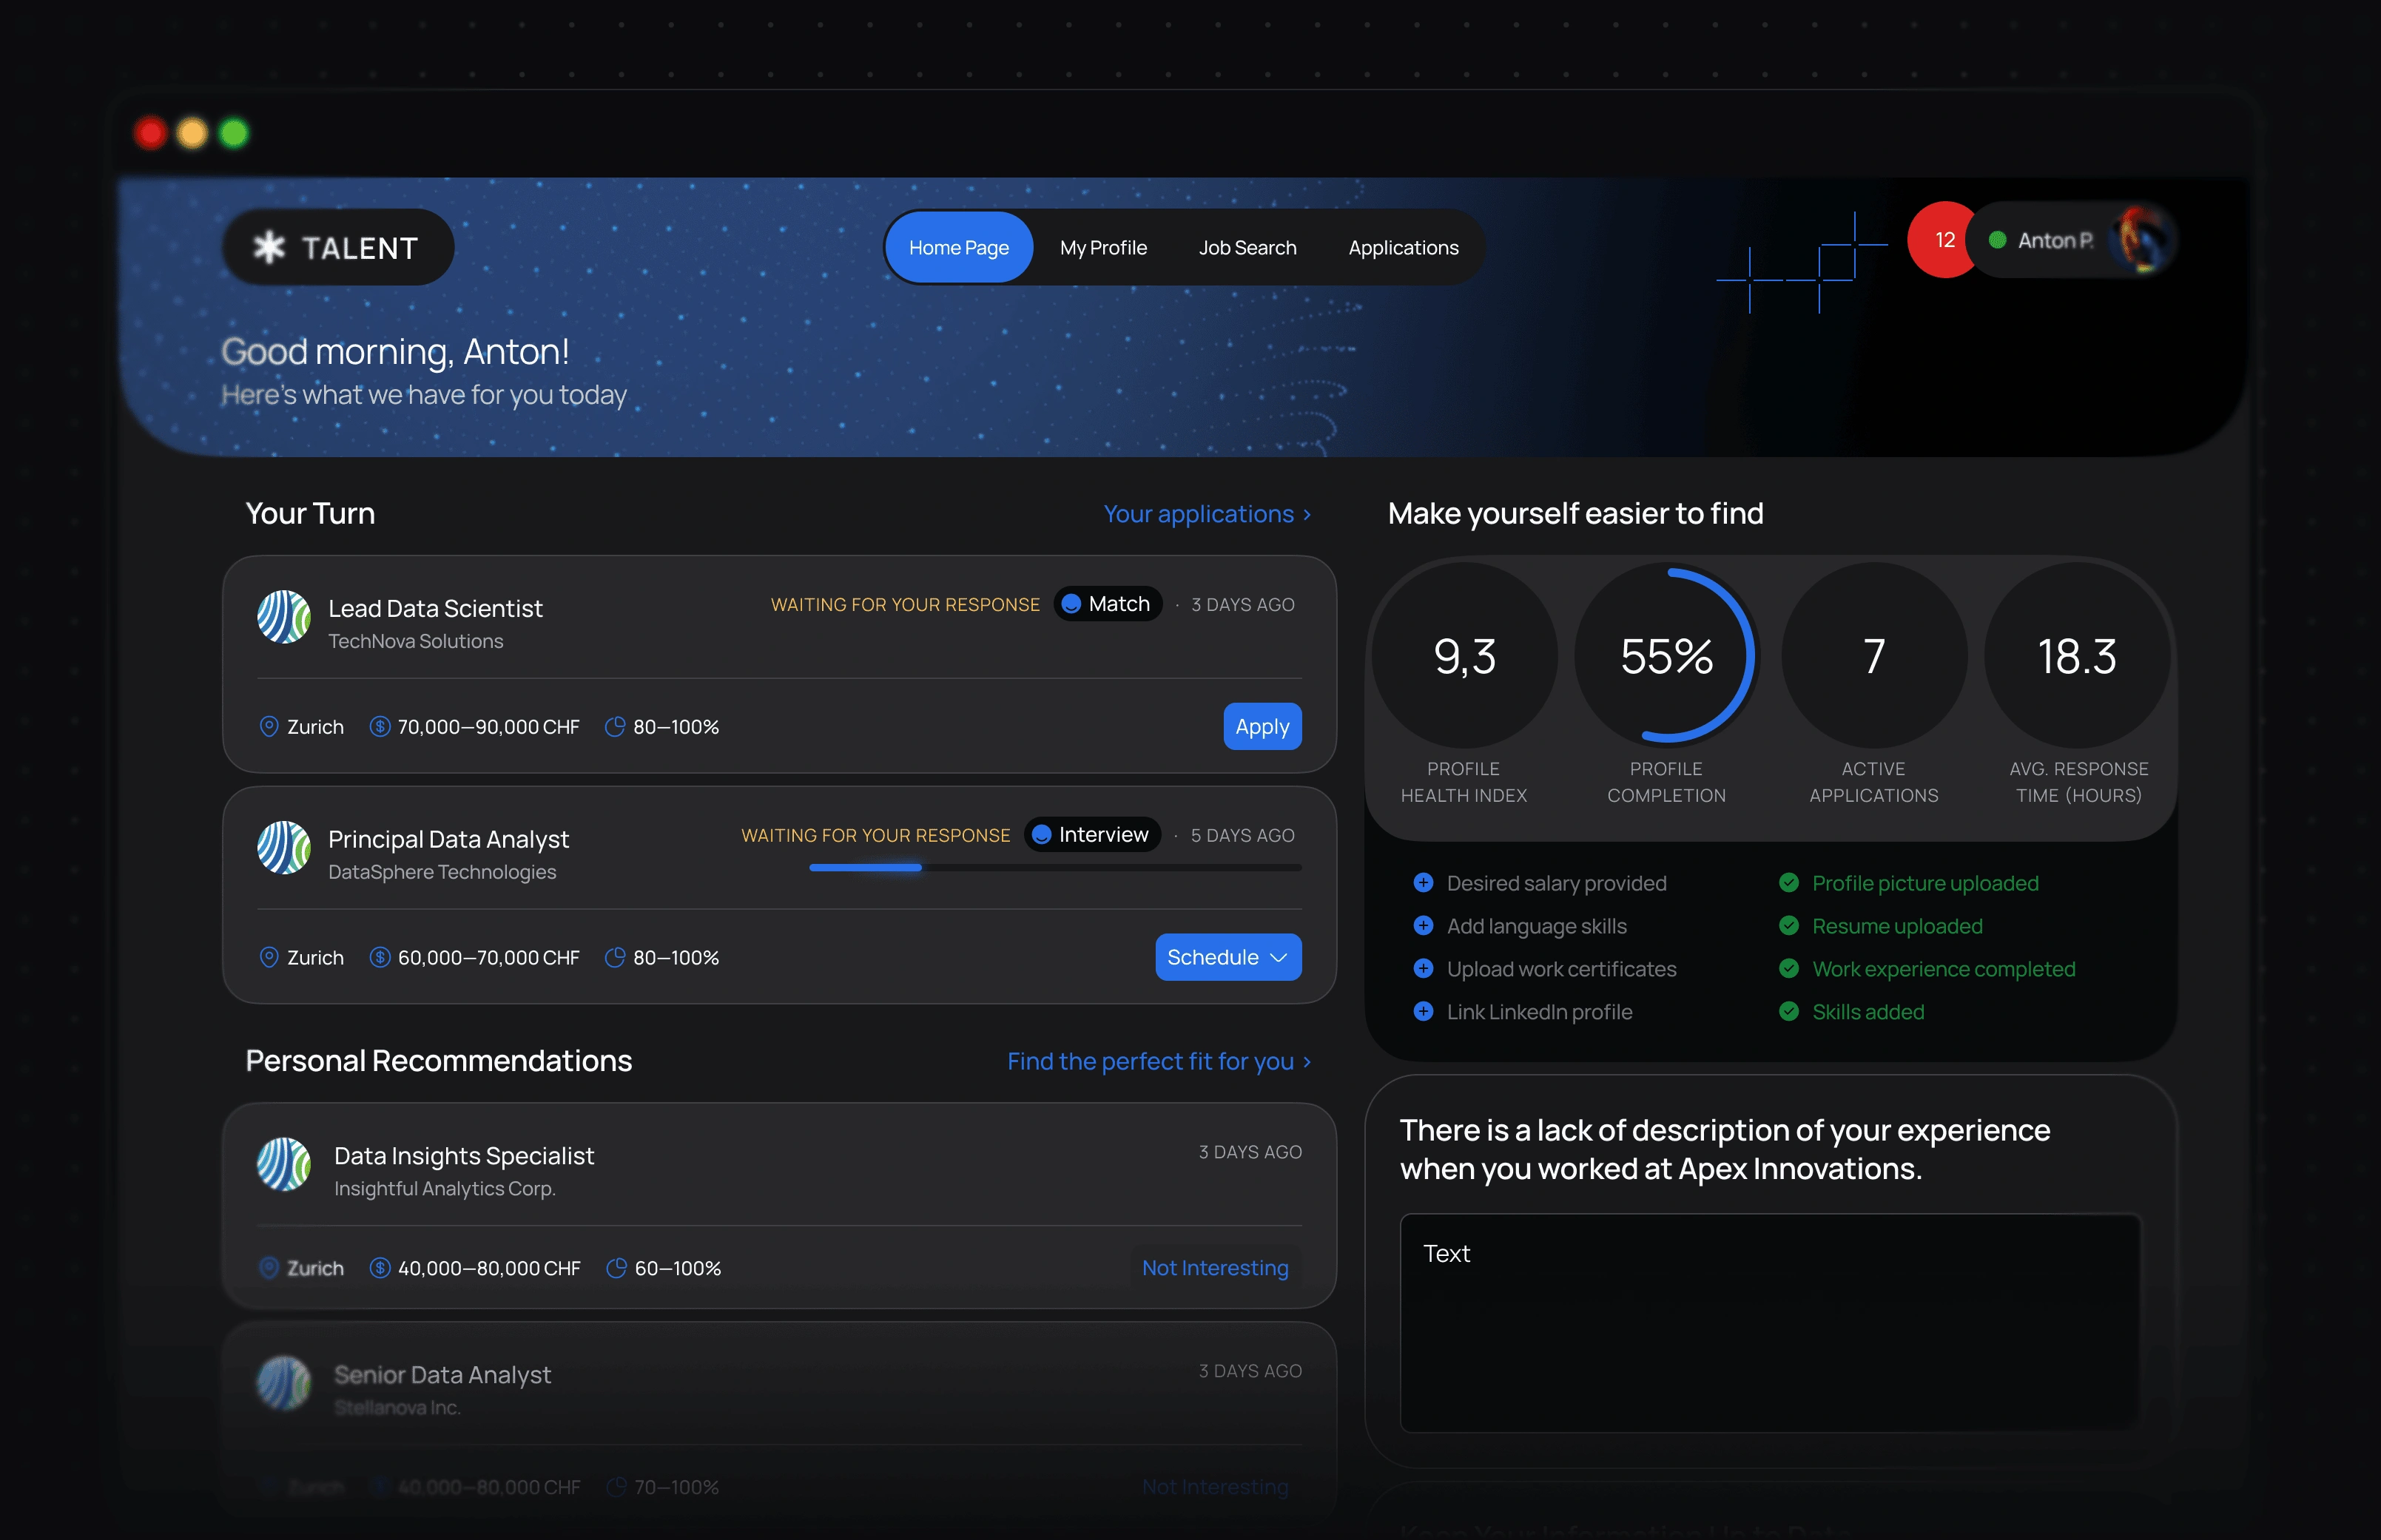Click plus icon beside Upload work certificates
This screenshot has height=1540, width=2381.
[x=1423, y=968]
